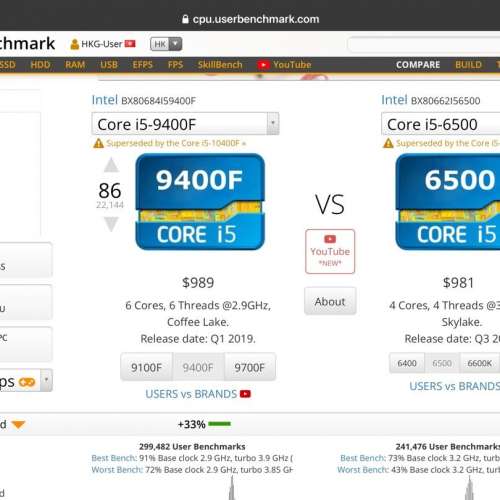
Task: Downvote the Core i5-9400F arrow
Action: click(x=111, y=224)
